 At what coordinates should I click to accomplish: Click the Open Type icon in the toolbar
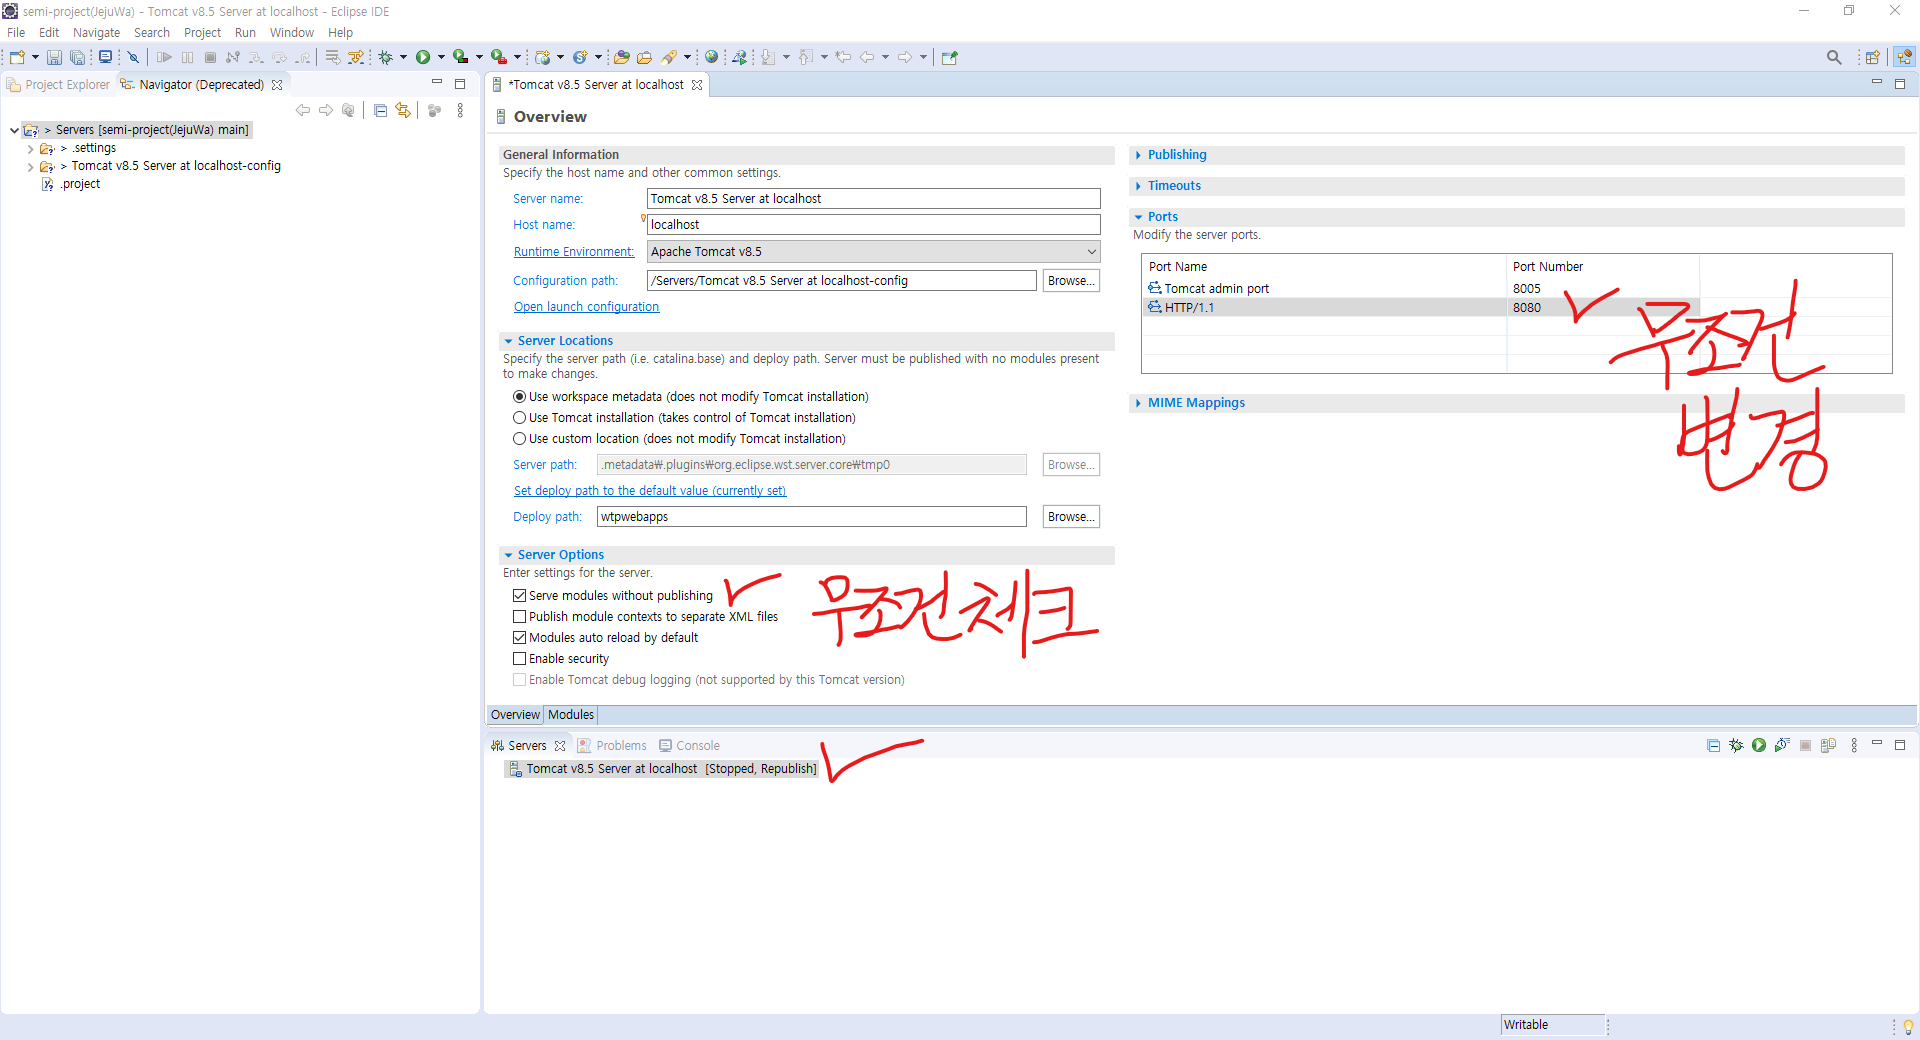pos(622,57)
